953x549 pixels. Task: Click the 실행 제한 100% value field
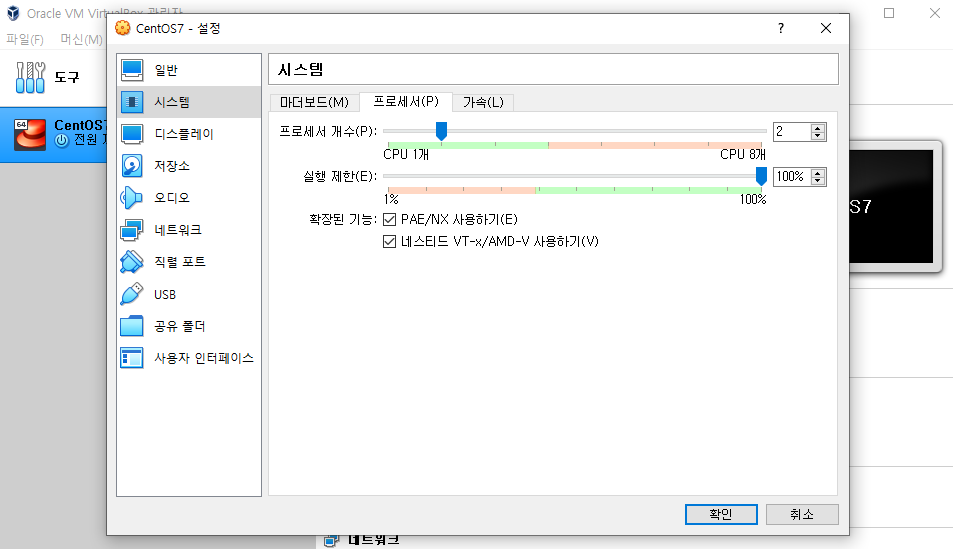[792, 177]
